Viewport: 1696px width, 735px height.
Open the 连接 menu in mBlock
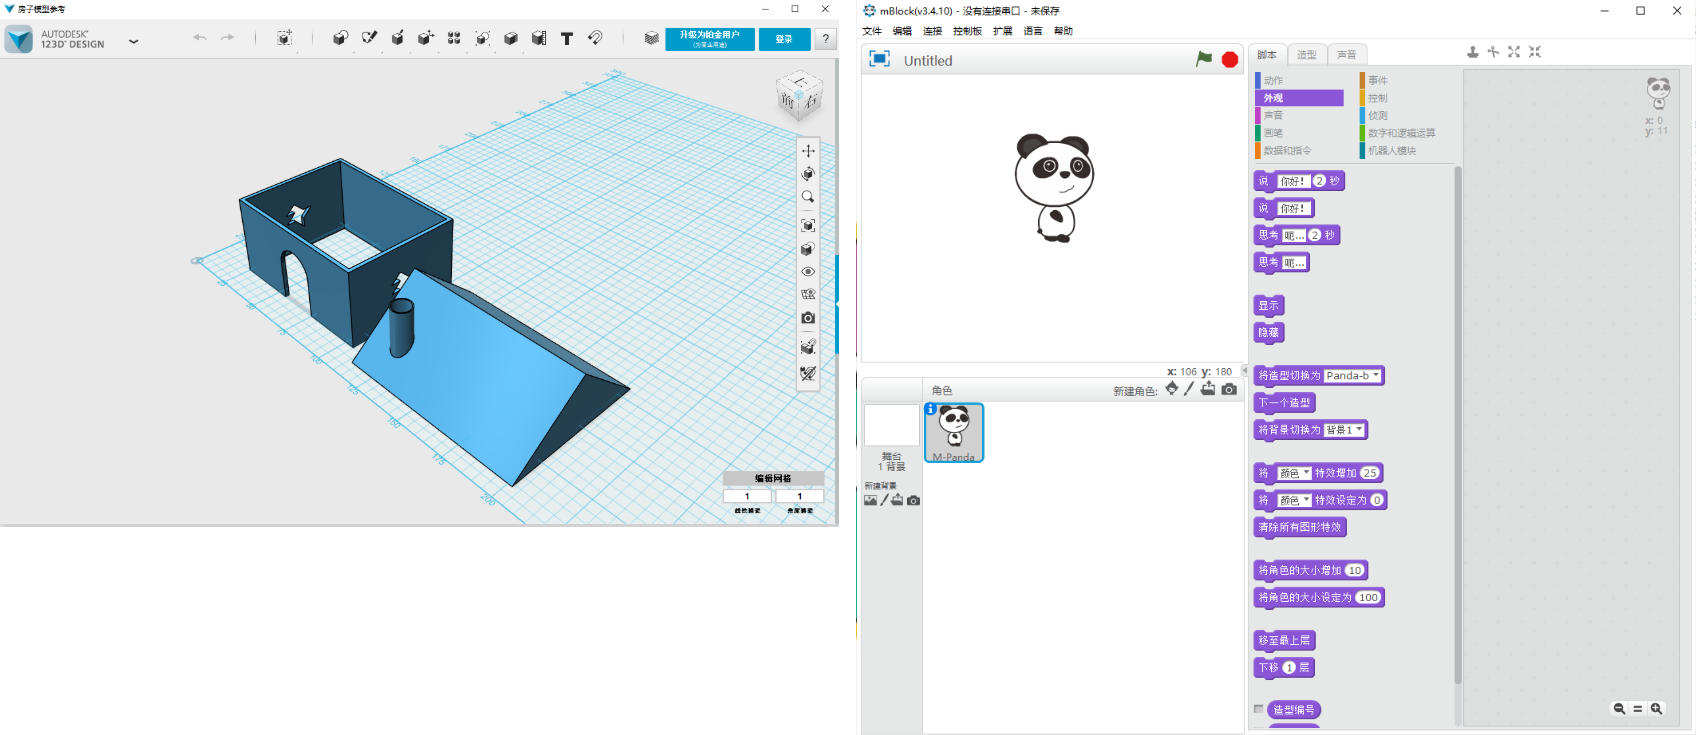(x=932, y=31)
